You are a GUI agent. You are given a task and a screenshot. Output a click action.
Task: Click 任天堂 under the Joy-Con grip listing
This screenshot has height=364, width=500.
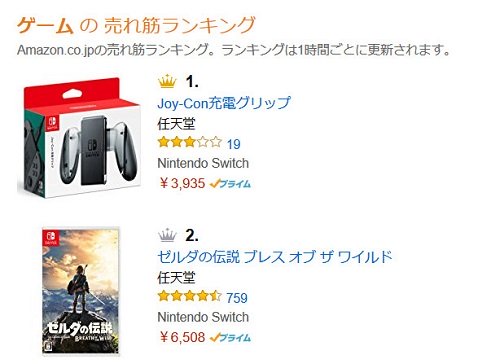click(176, 124)
